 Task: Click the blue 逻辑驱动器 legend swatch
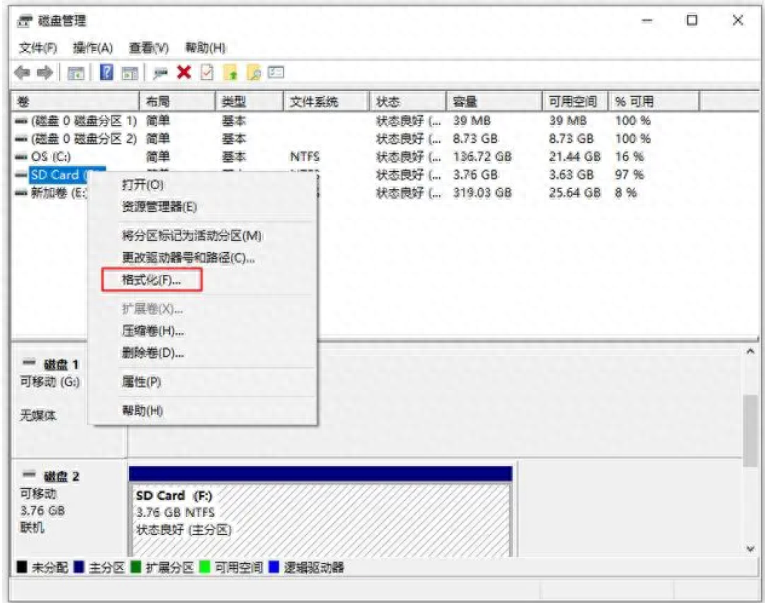[274, 567]
